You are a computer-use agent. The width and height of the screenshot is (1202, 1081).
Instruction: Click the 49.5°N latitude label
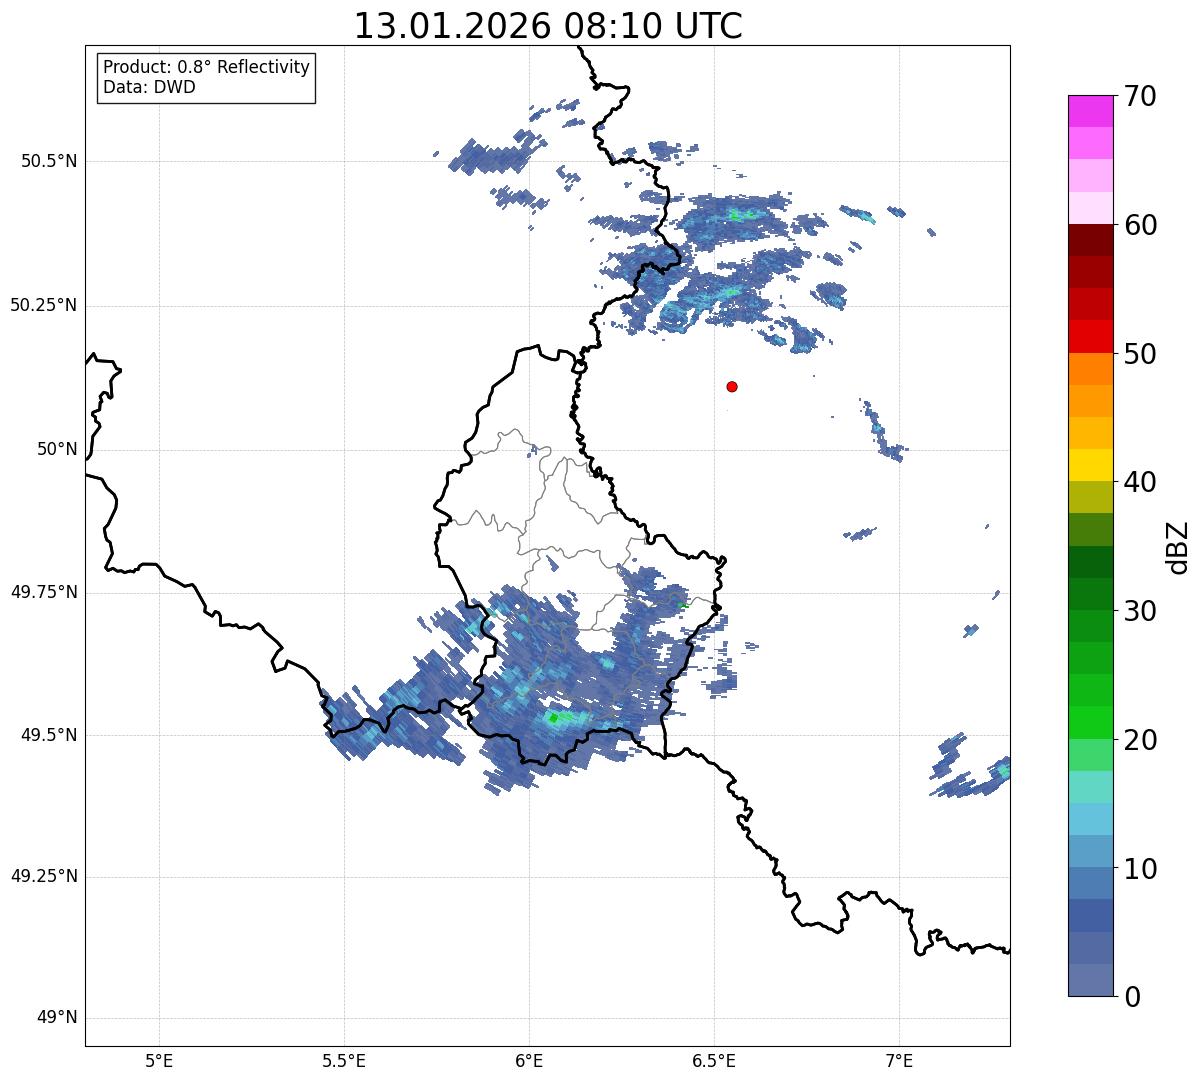click(49, 735)
